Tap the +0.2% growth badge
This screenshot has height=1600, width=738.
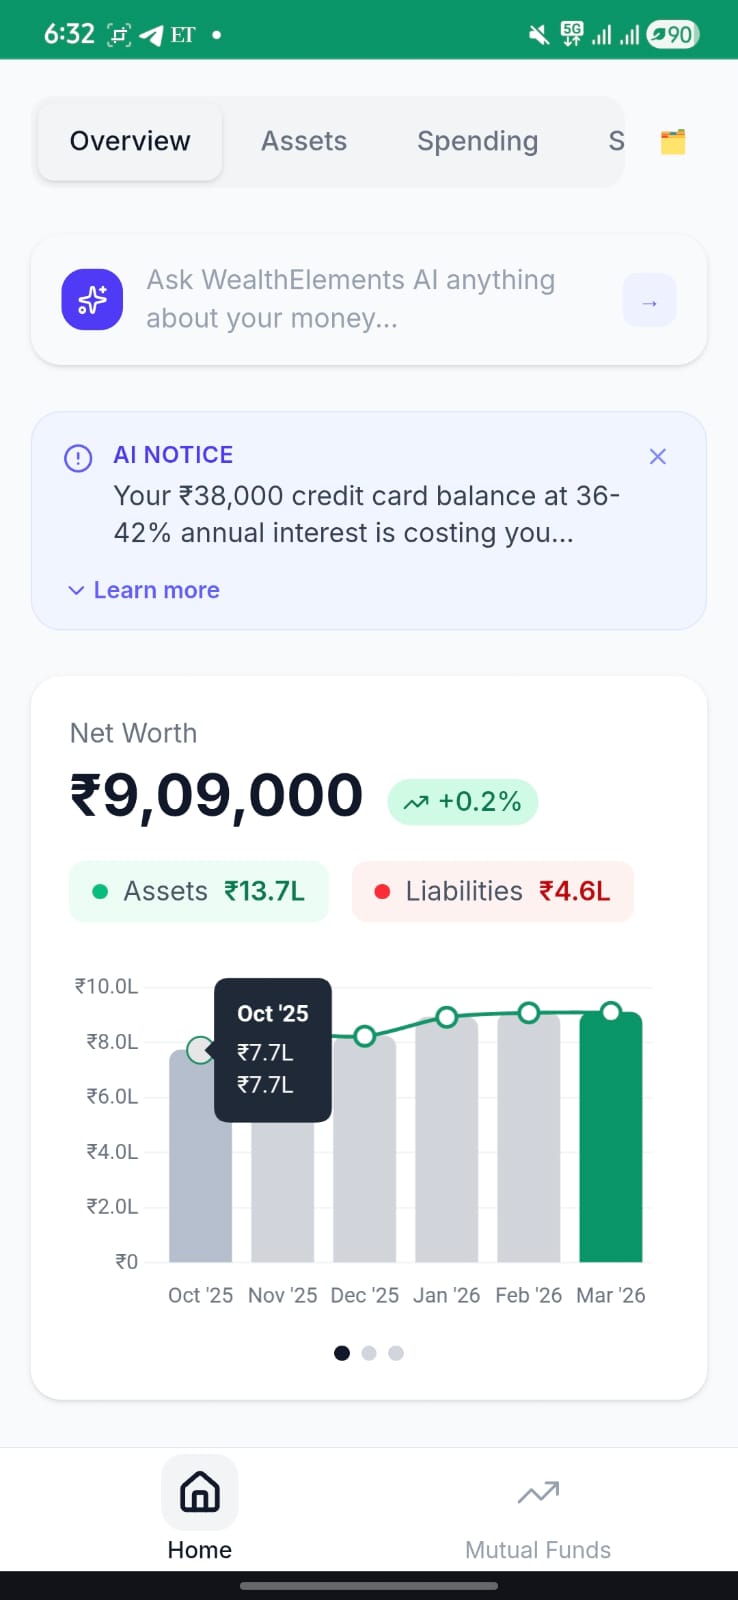[462, 801]
